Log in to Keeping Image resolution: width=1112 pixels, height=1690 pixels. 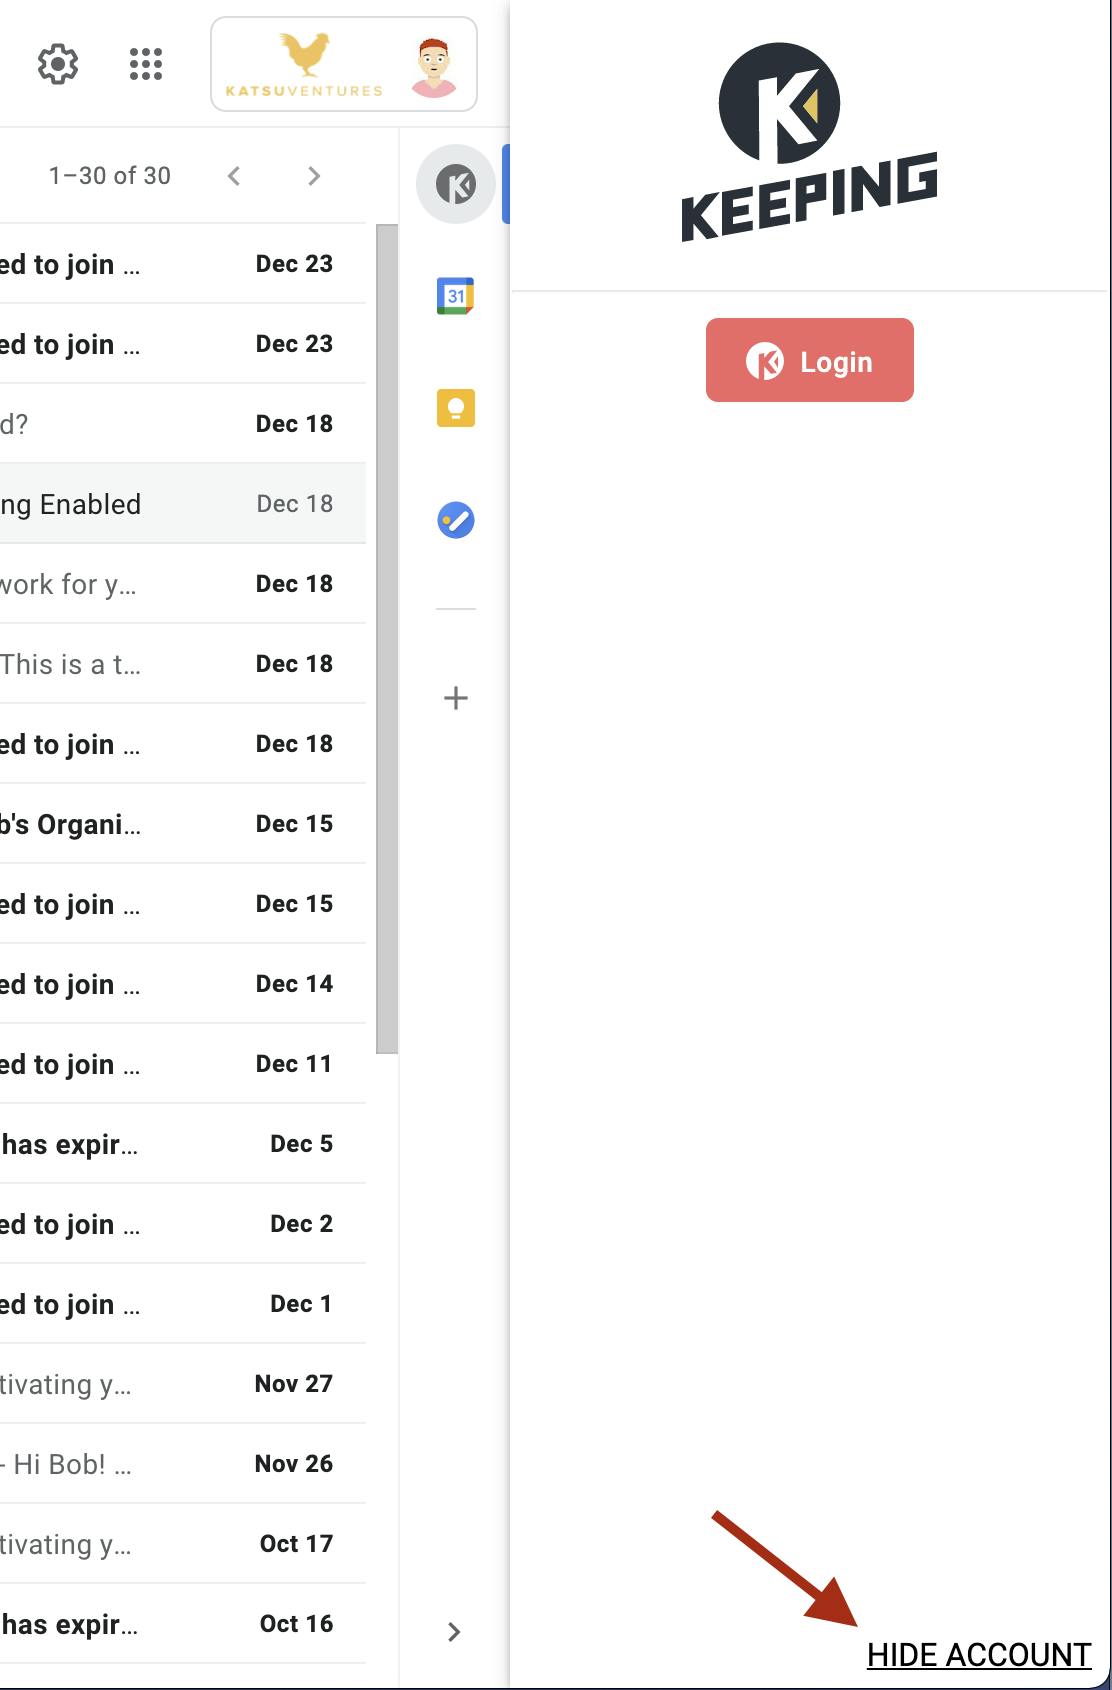coord(810,360)
